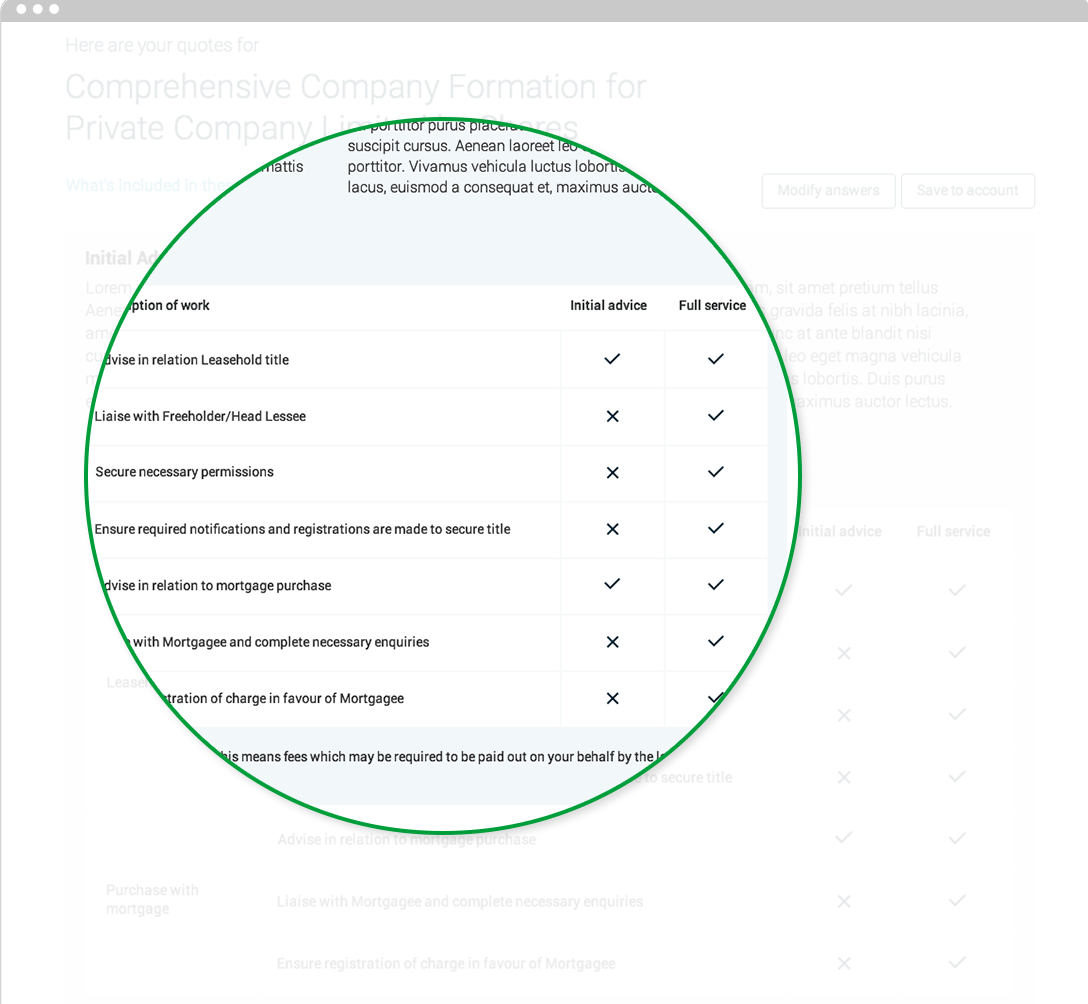
Task: Click magnified Full service checkmark for mortgage purchase advice
Action: (715, 585)
